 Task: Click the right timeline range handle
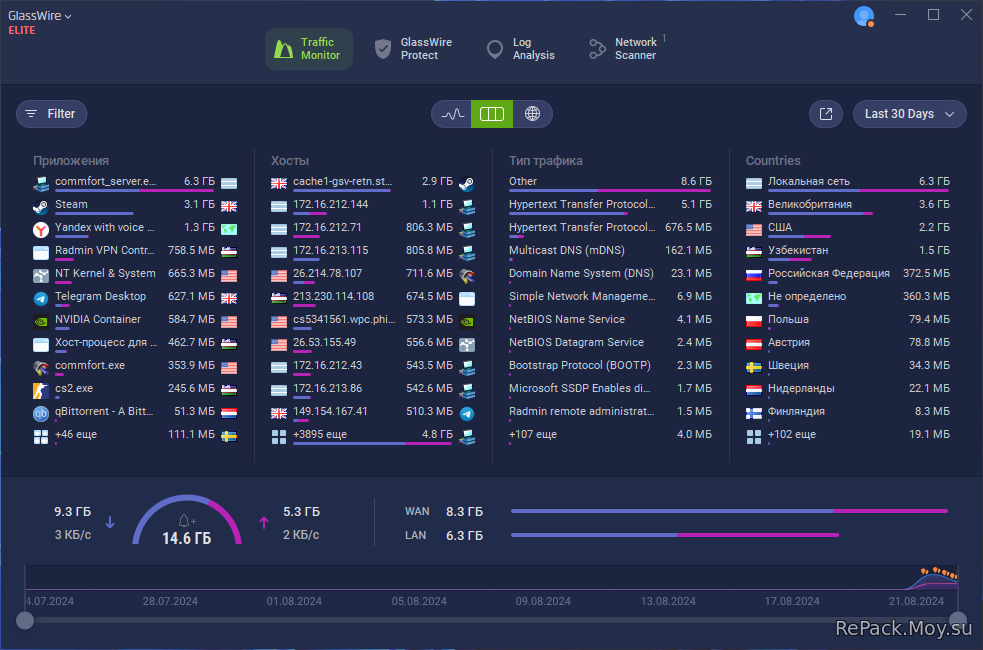[957, 621]
